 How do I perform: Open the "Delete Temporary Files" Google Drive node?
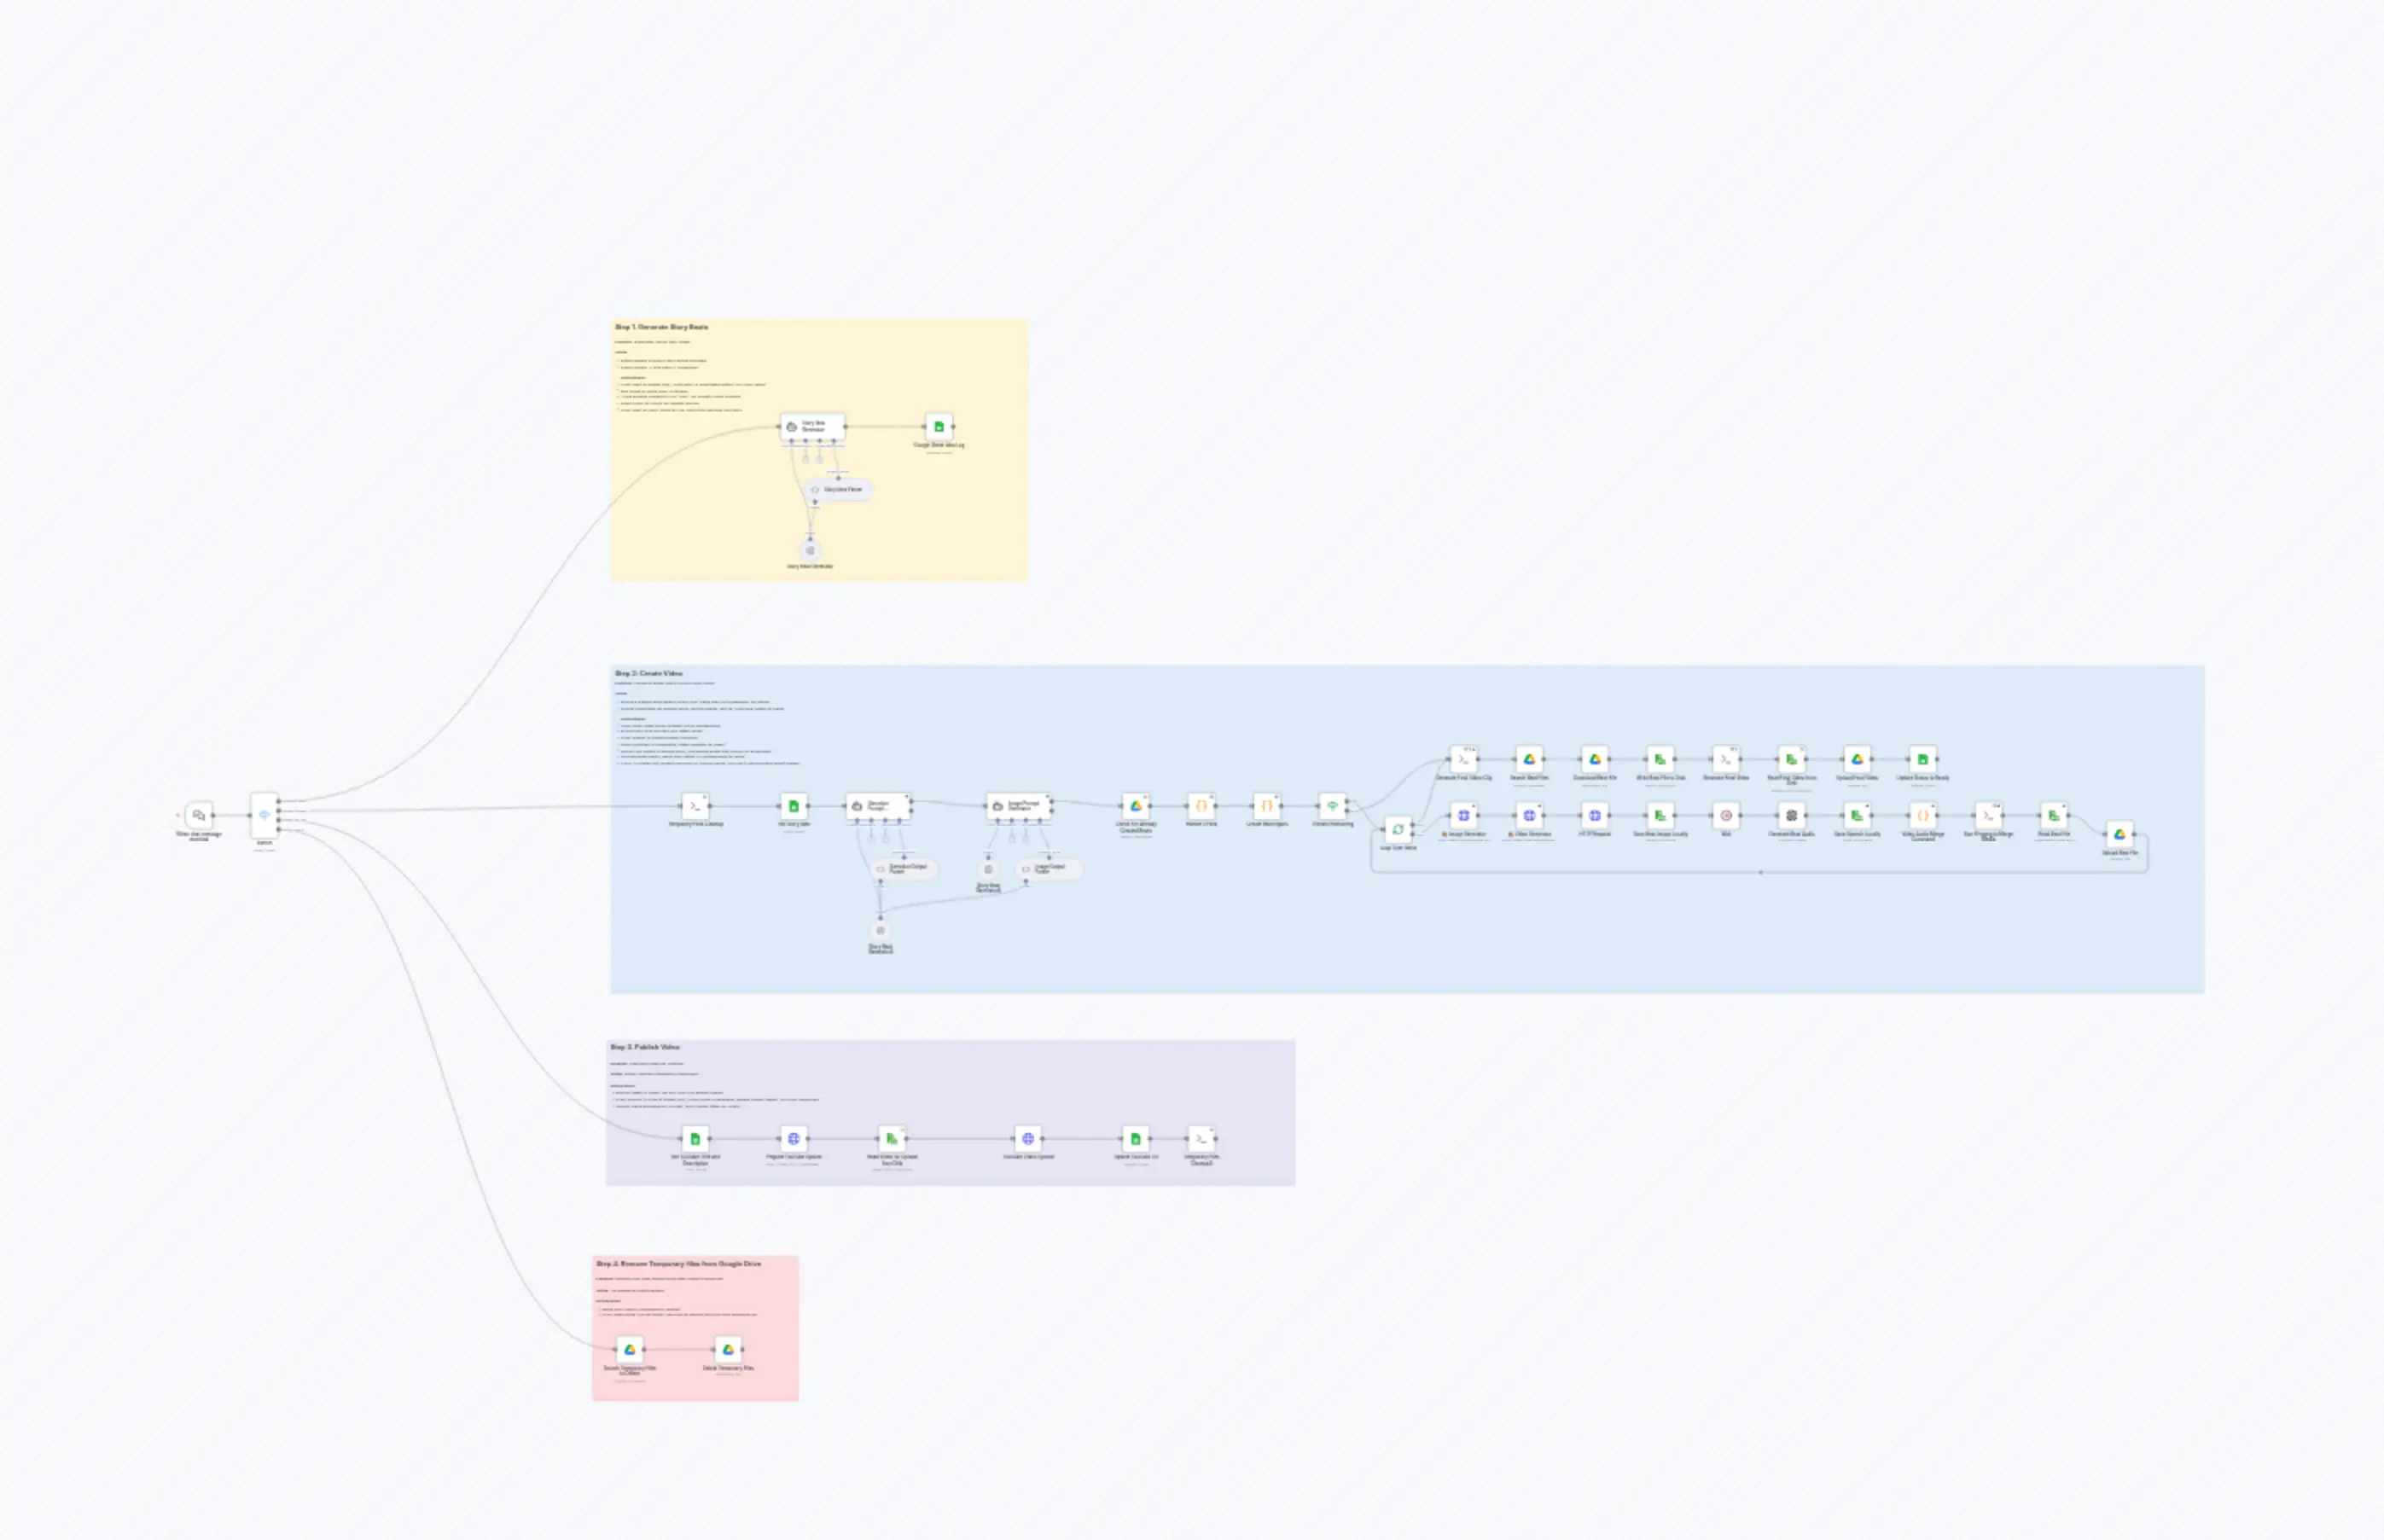click(729, 1349)
